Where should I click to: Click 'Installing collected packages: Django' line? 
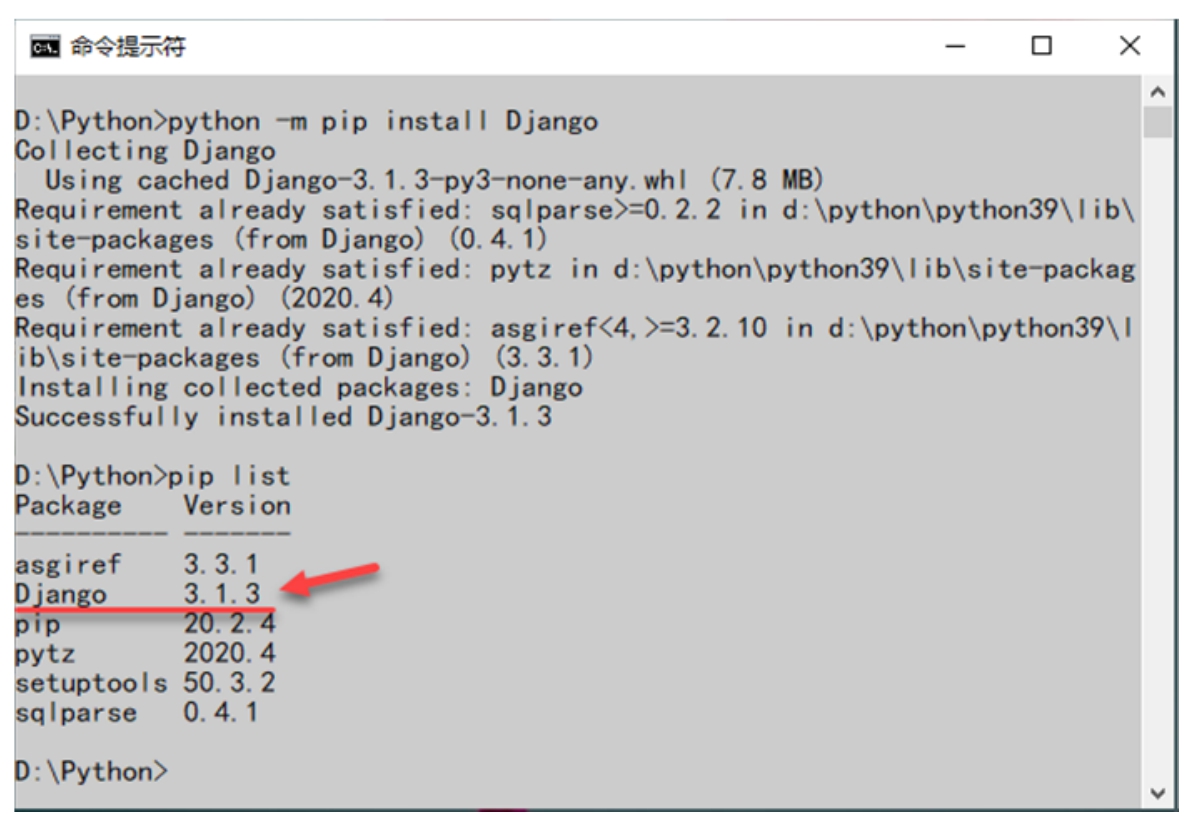coord(299,388)
